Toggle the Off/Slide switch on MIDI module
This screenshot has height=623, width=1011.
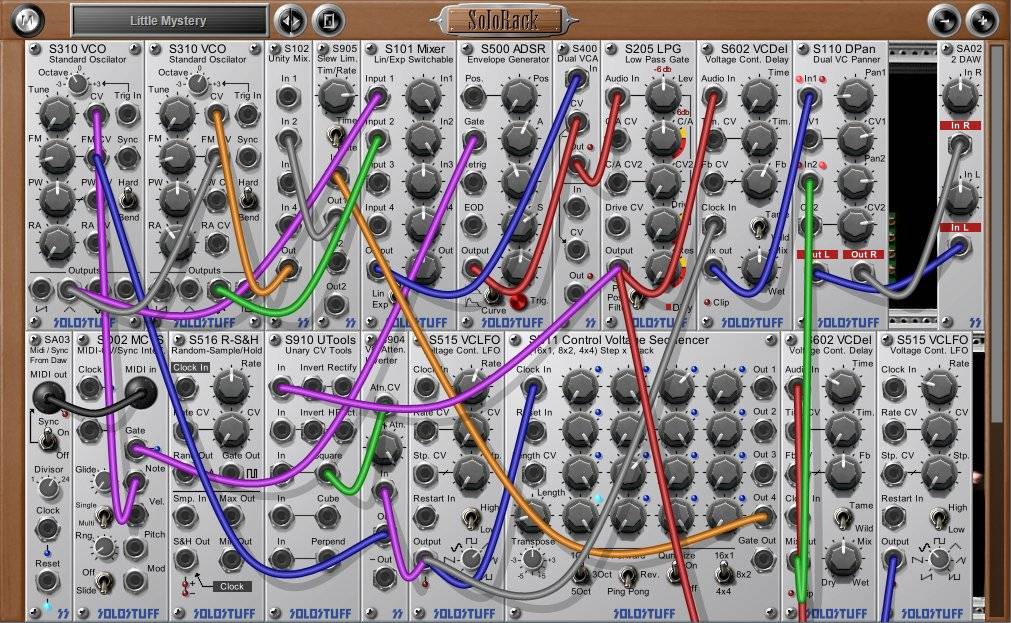coord(105,580)
